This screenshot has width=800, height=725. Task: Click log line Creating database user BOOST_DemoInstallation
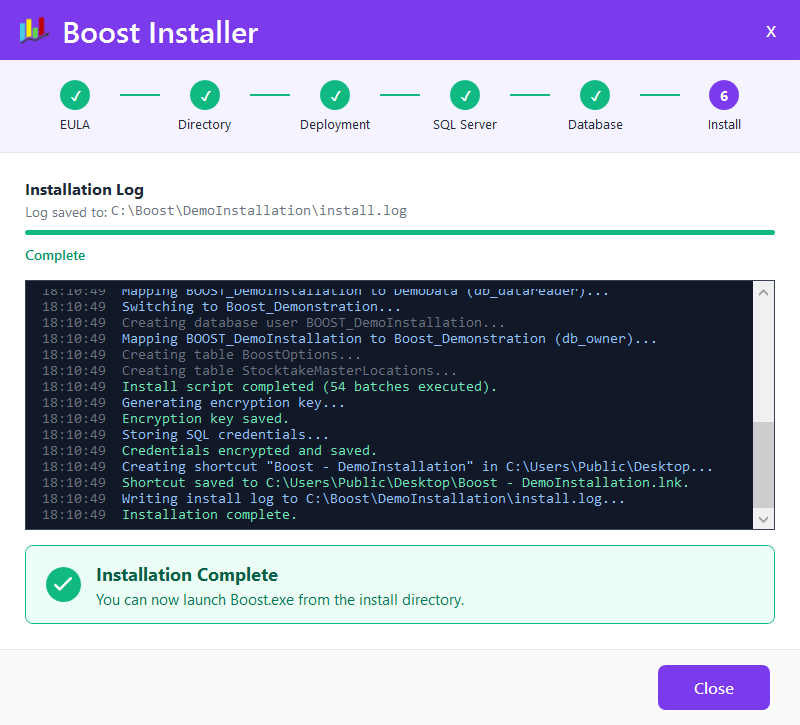pos(313,322)
